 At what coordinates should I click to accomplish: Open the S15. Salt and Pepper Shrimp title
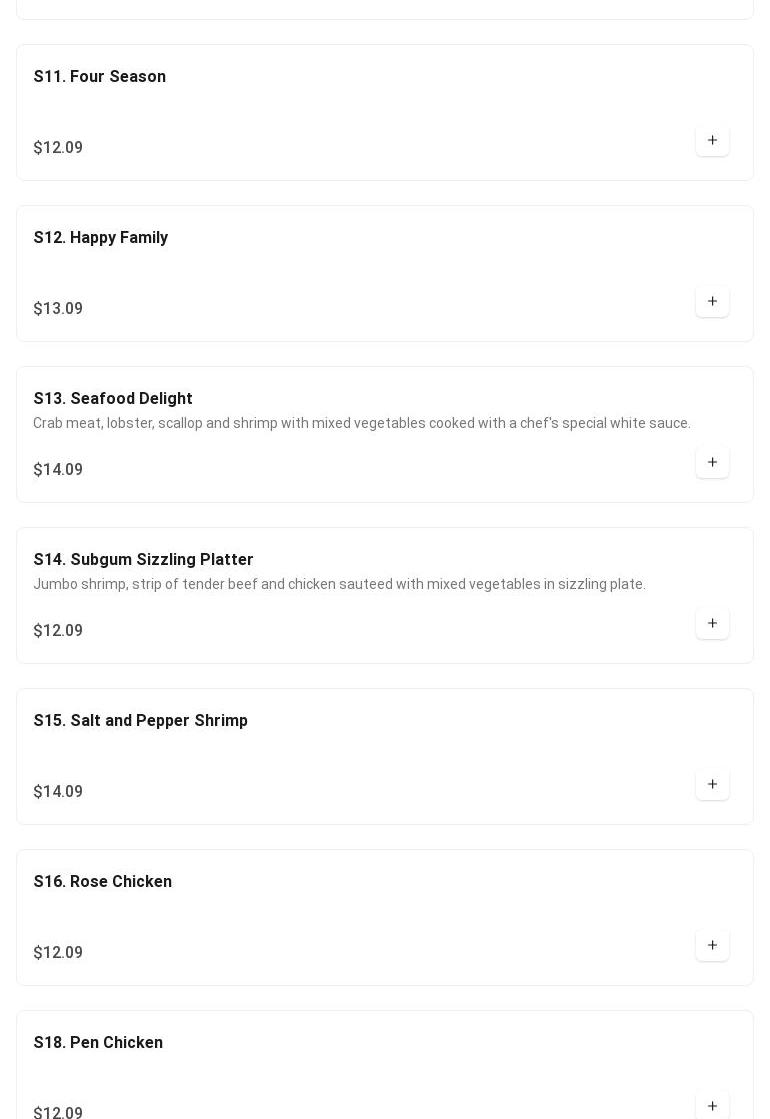coord(141,720)
